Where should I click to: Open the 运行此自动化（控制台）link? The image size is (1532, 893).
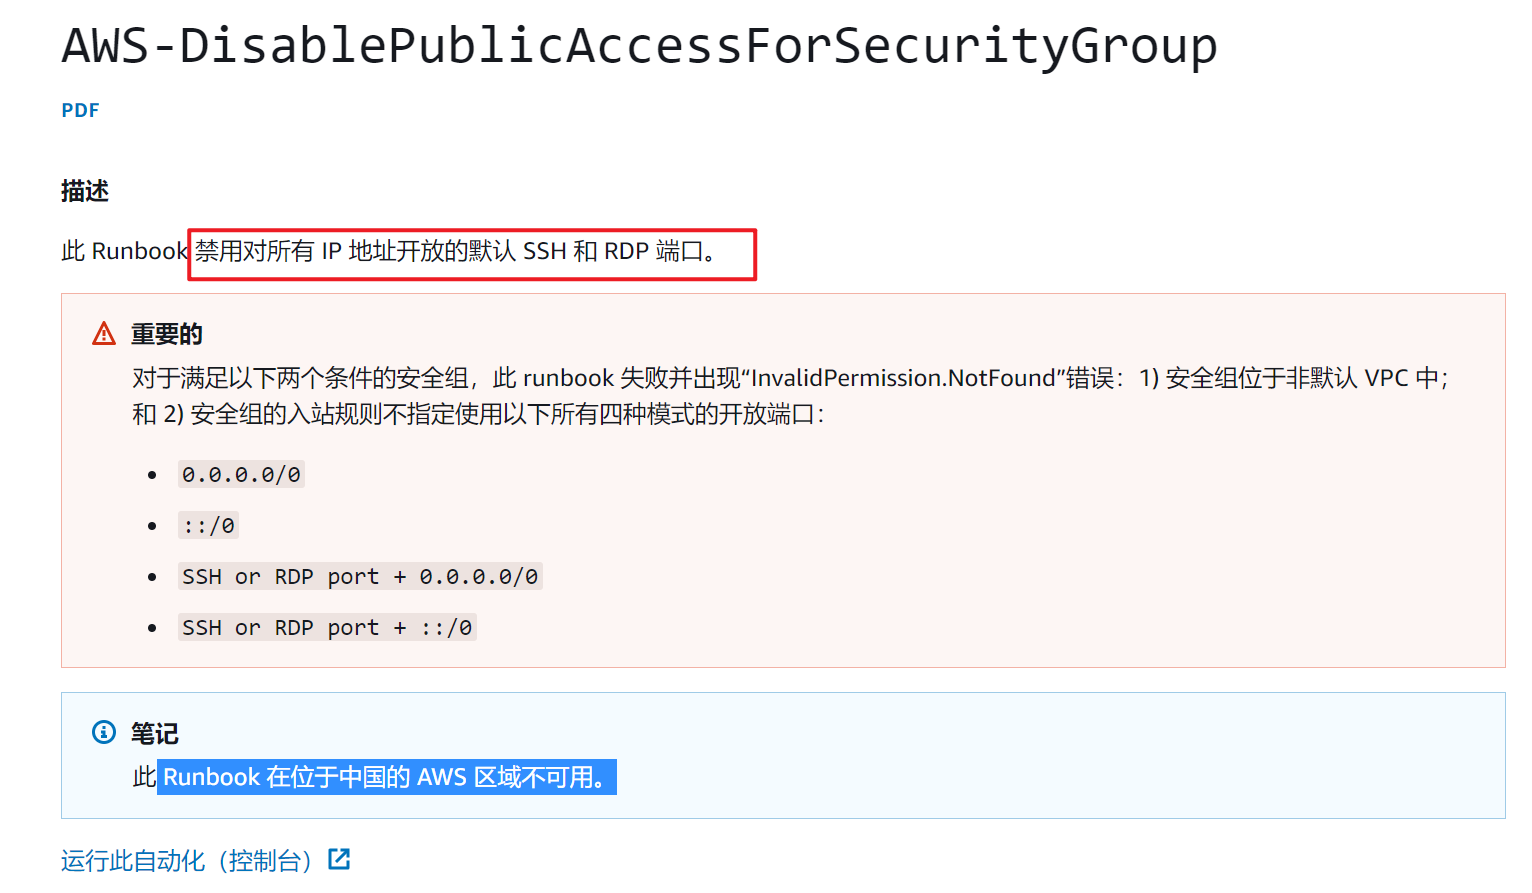[186, 861]
